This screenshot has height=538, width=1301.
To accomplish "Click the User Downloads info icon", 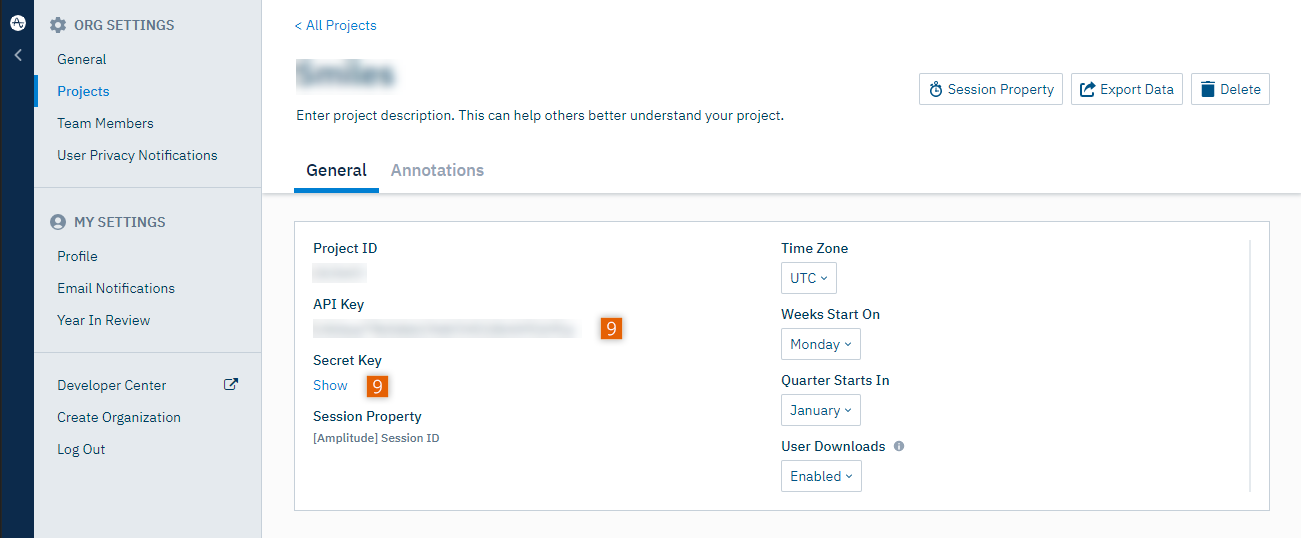I will pos(899,446).
